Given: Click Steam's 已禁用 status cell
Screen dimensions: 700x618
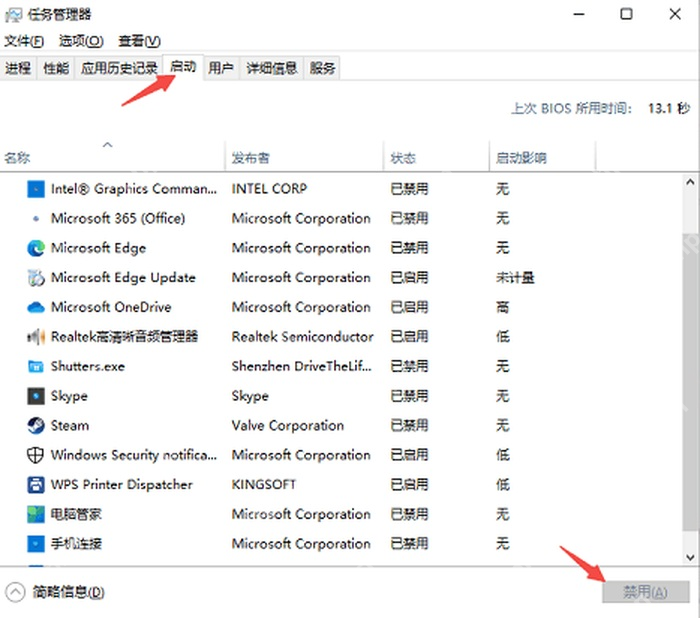Looking at the screenshot, I should click(409, 426).
